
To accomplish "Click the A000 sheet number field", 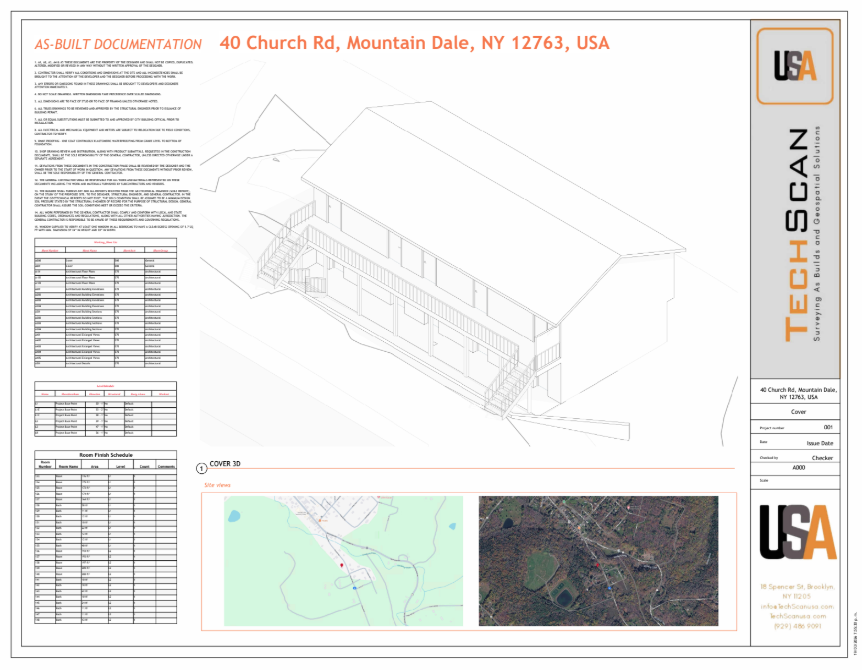I will tap(798, 467).
